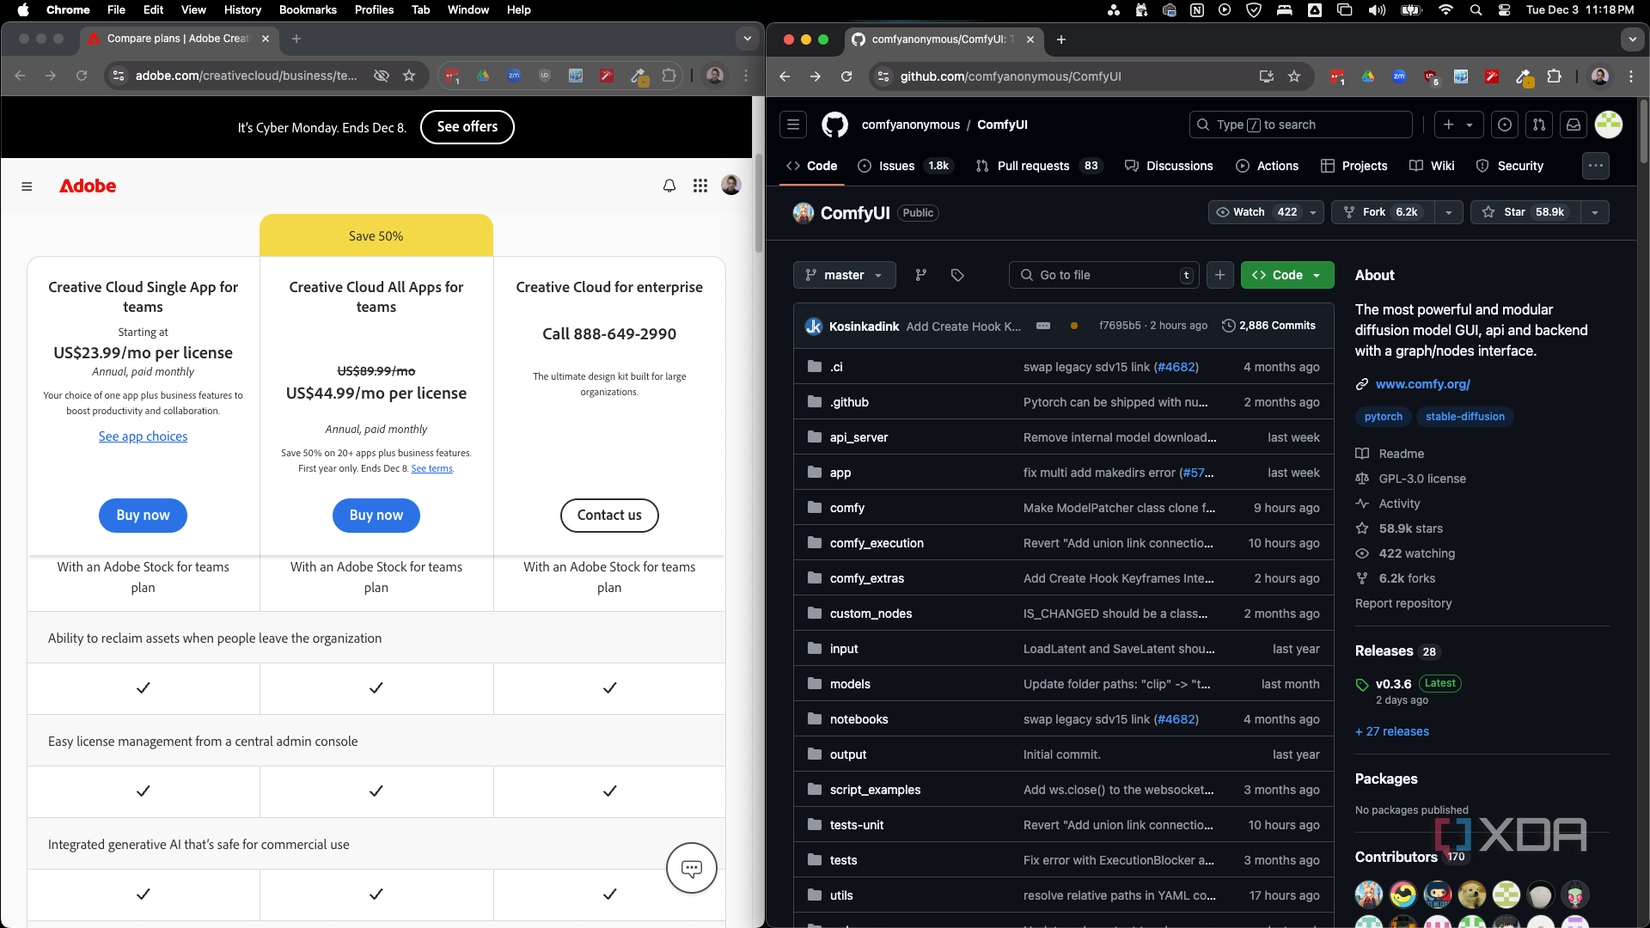1650x928 pixels.
Task: Open the See app choices link
Action: pyautogui.click(x=143, y=436)
